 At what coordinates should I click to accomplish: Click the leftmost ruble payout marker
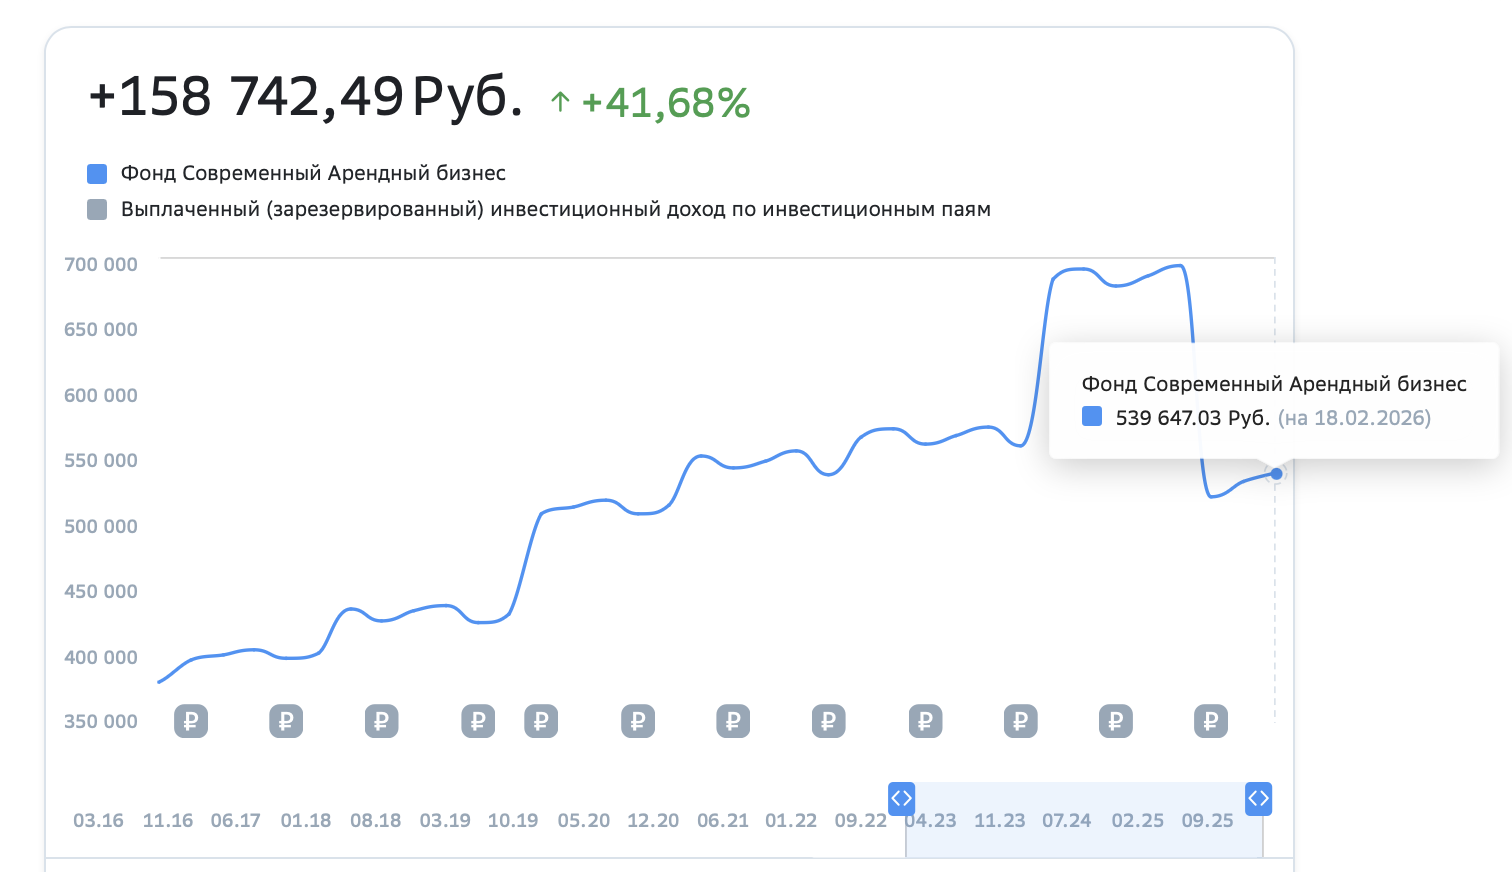coord(191,721)
